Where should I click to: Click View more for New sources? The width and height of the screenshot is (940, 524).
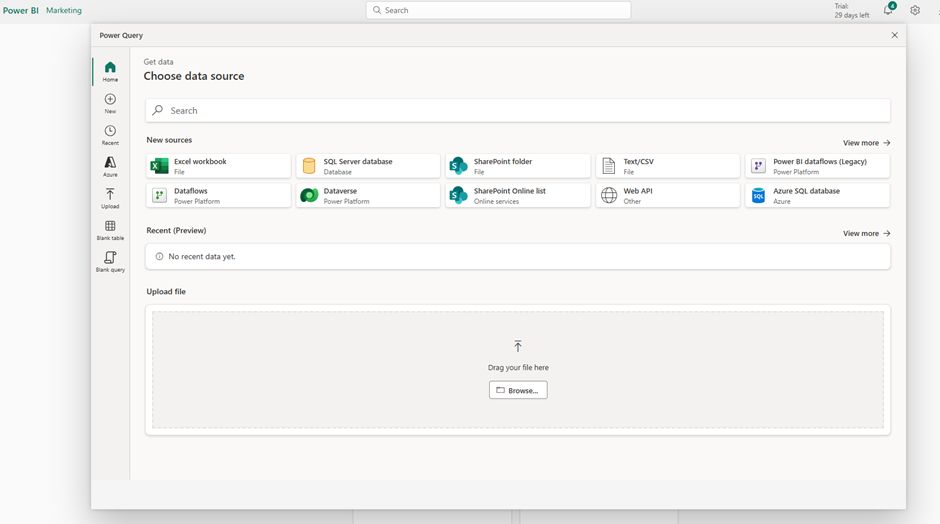pos(866,143)
